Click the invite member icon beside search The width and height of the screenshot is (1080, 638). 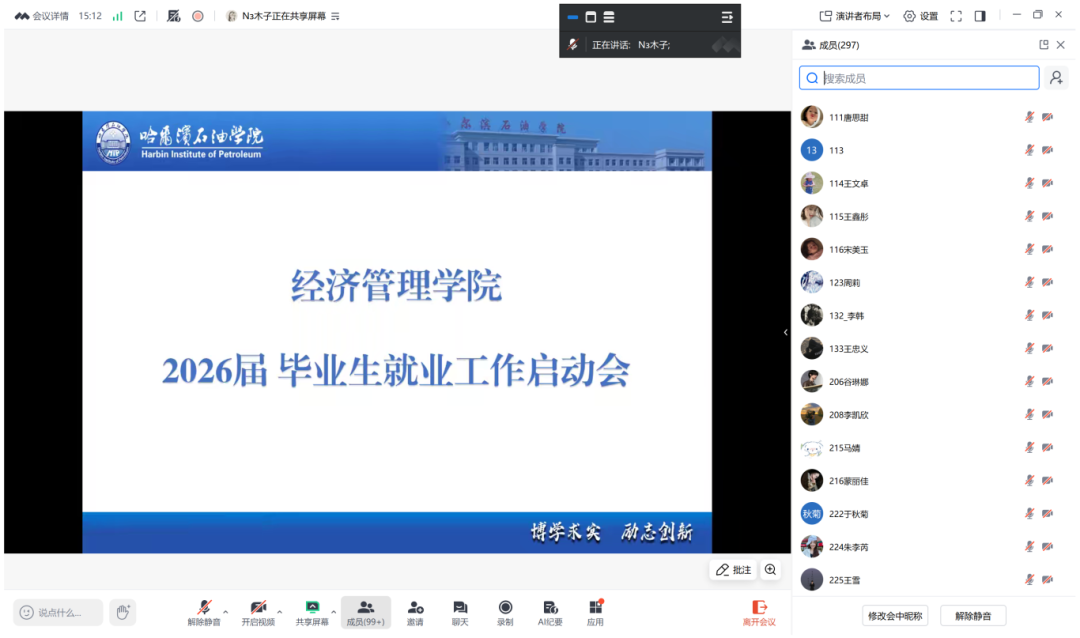pos(1056,78)
